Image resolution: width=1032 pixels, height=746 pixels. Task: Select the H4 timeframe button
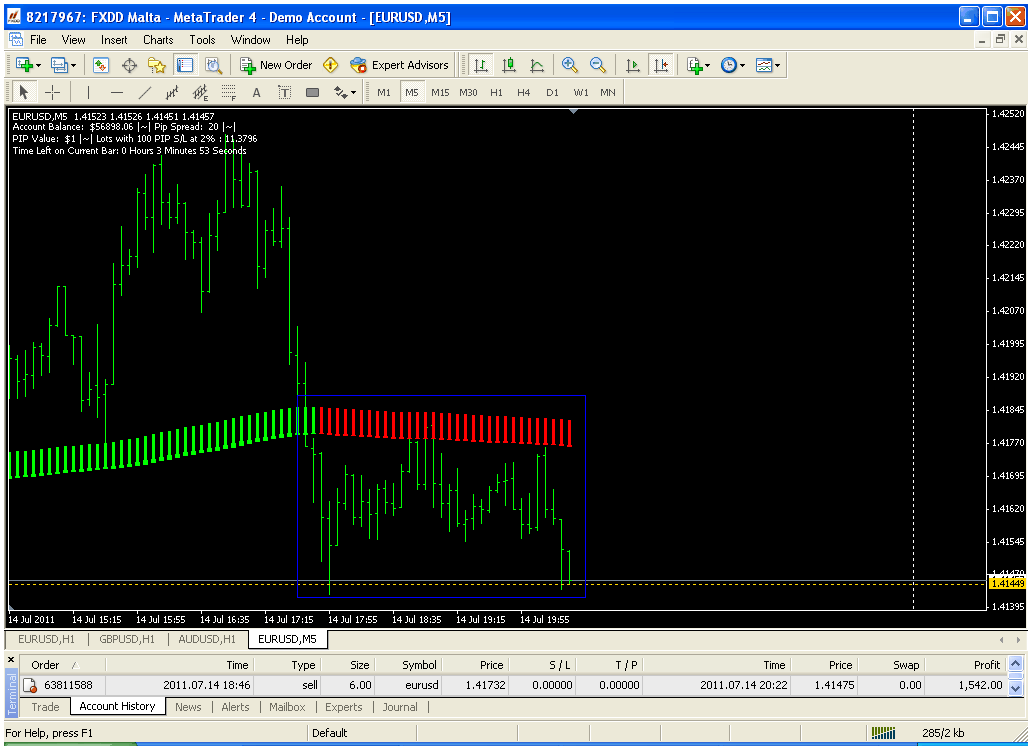click(524, 92)
